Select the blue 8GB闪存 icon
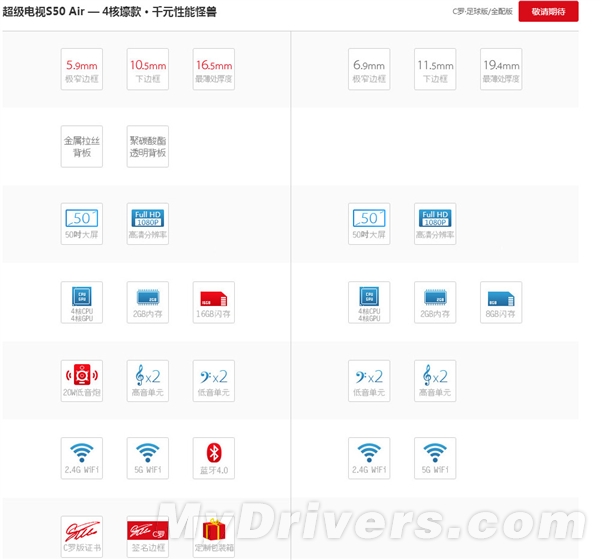 (501, 302)
